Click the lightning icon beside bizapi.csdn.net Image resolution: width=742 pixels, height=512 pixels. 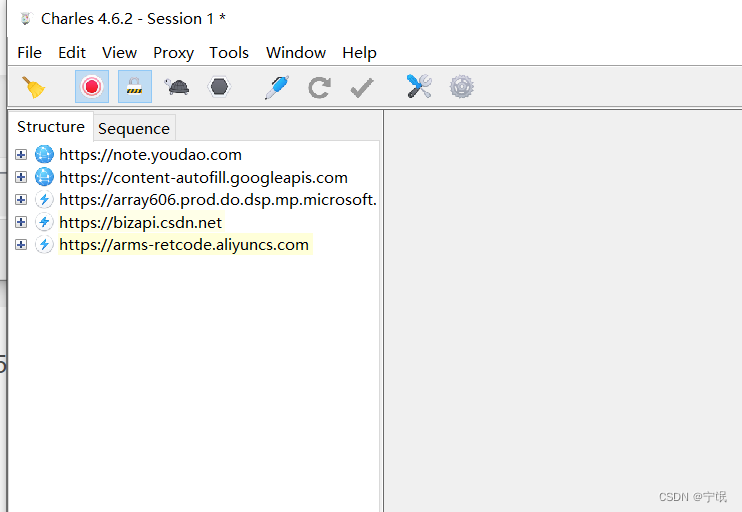[x=44, y=221]
